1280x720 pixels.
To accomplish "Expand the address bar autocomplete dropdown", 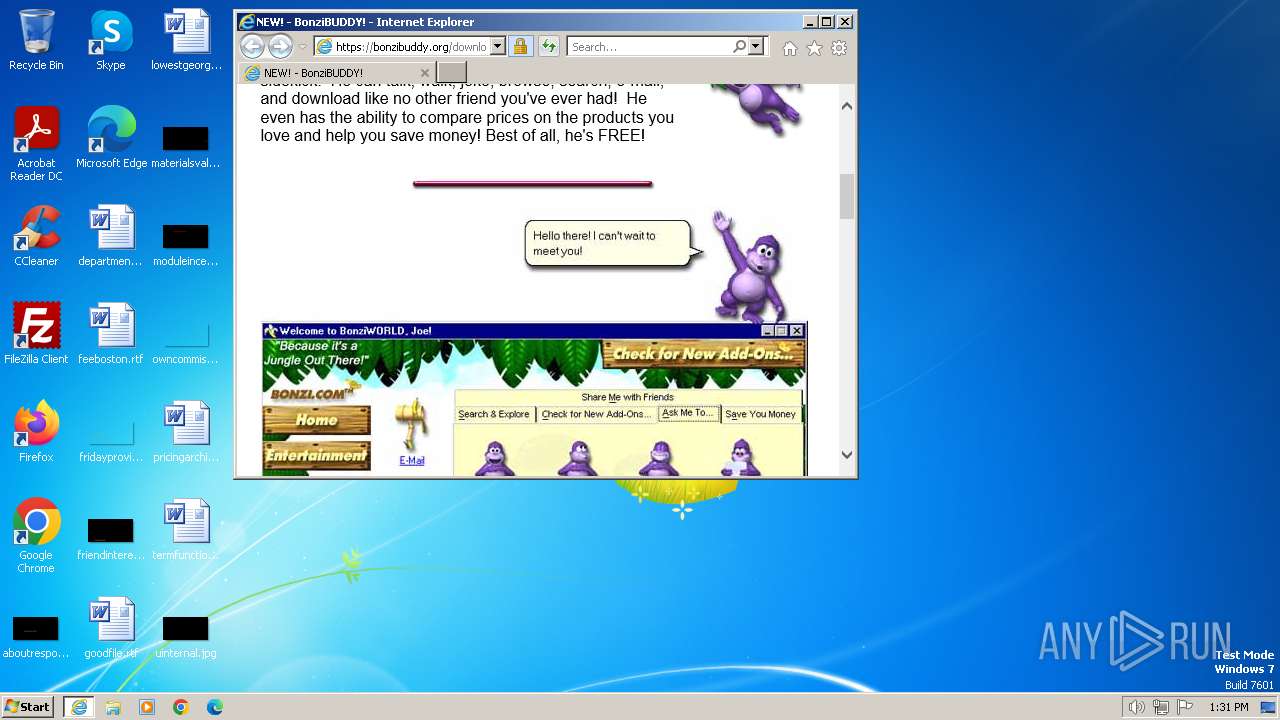I will click(x=498, y=47).
